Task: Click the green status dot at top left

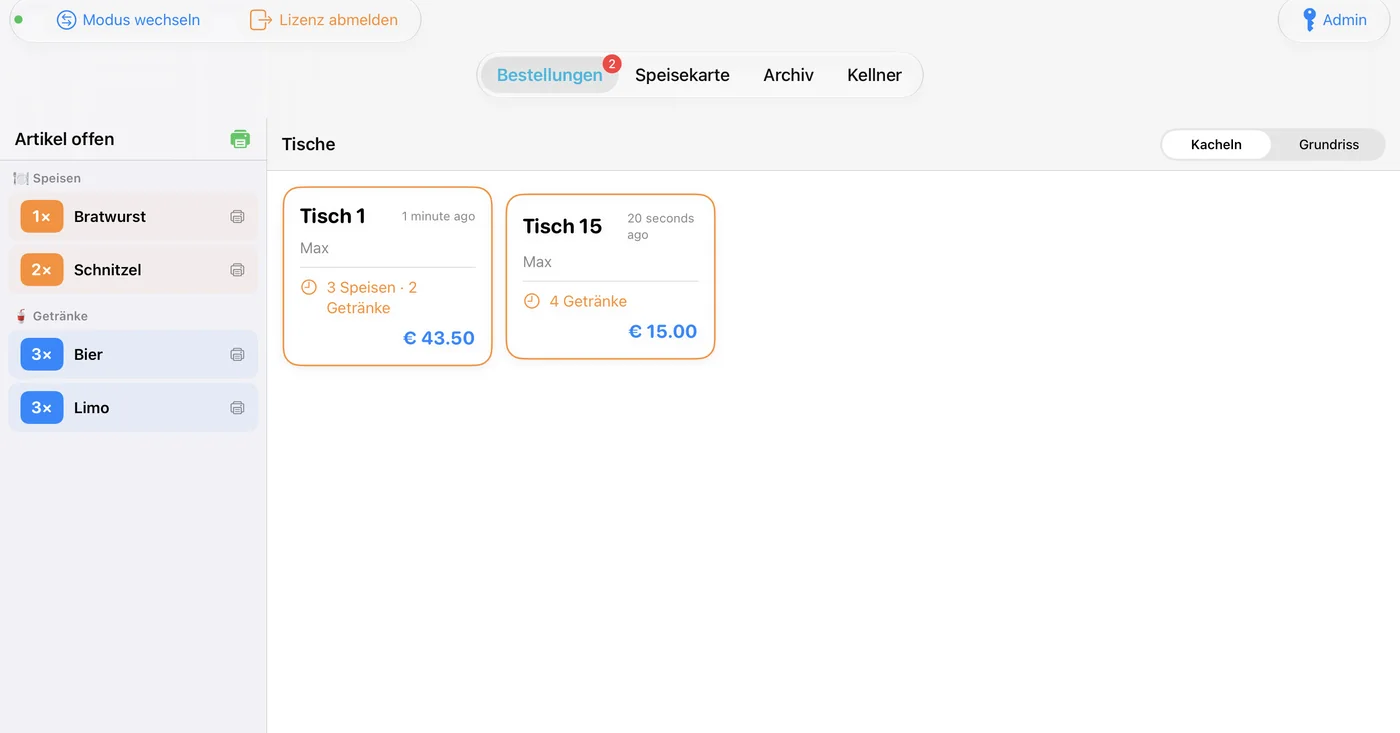Action: tap(18, 19)
